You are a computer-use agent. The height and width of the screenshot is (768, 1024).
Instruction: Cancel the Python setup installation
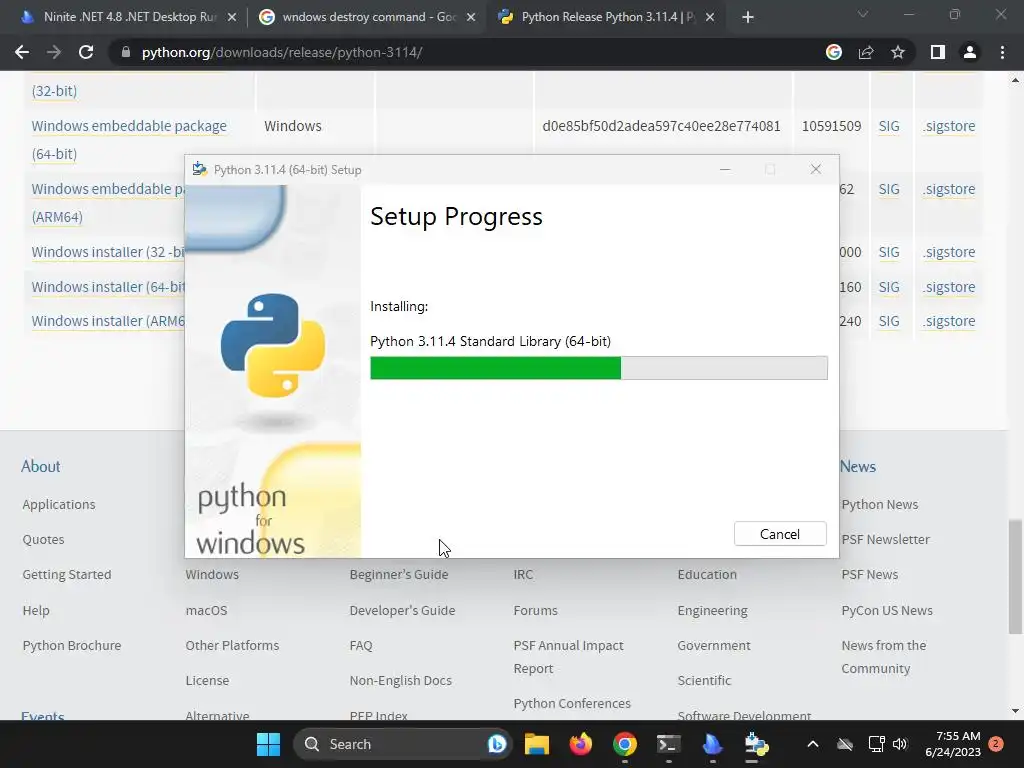[x=780, y=534]
